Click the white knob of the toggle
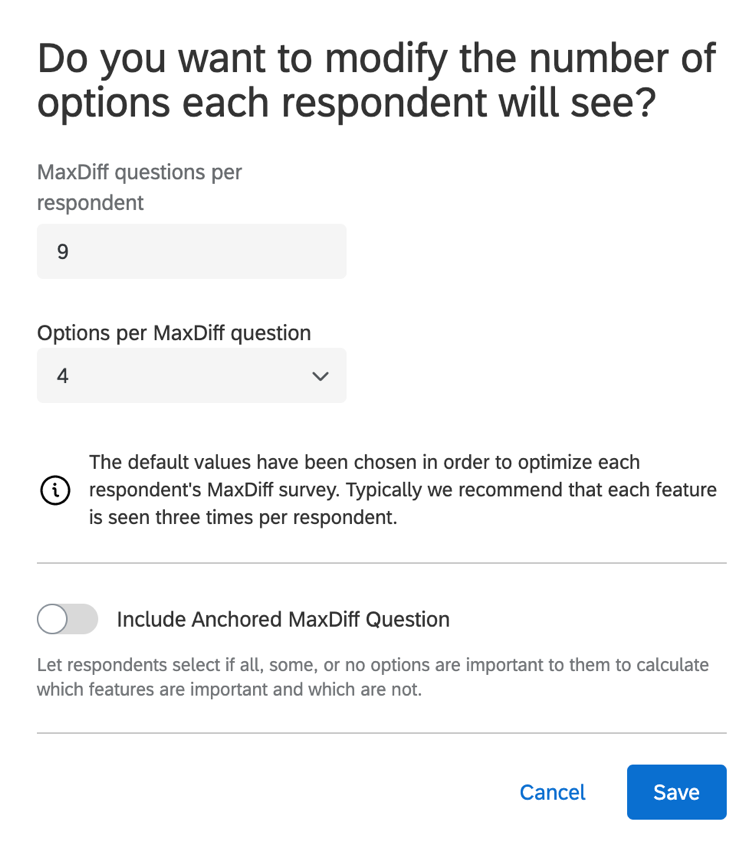Image resolution: width=756 pixels, height=855 pixels. click(53, 620)
